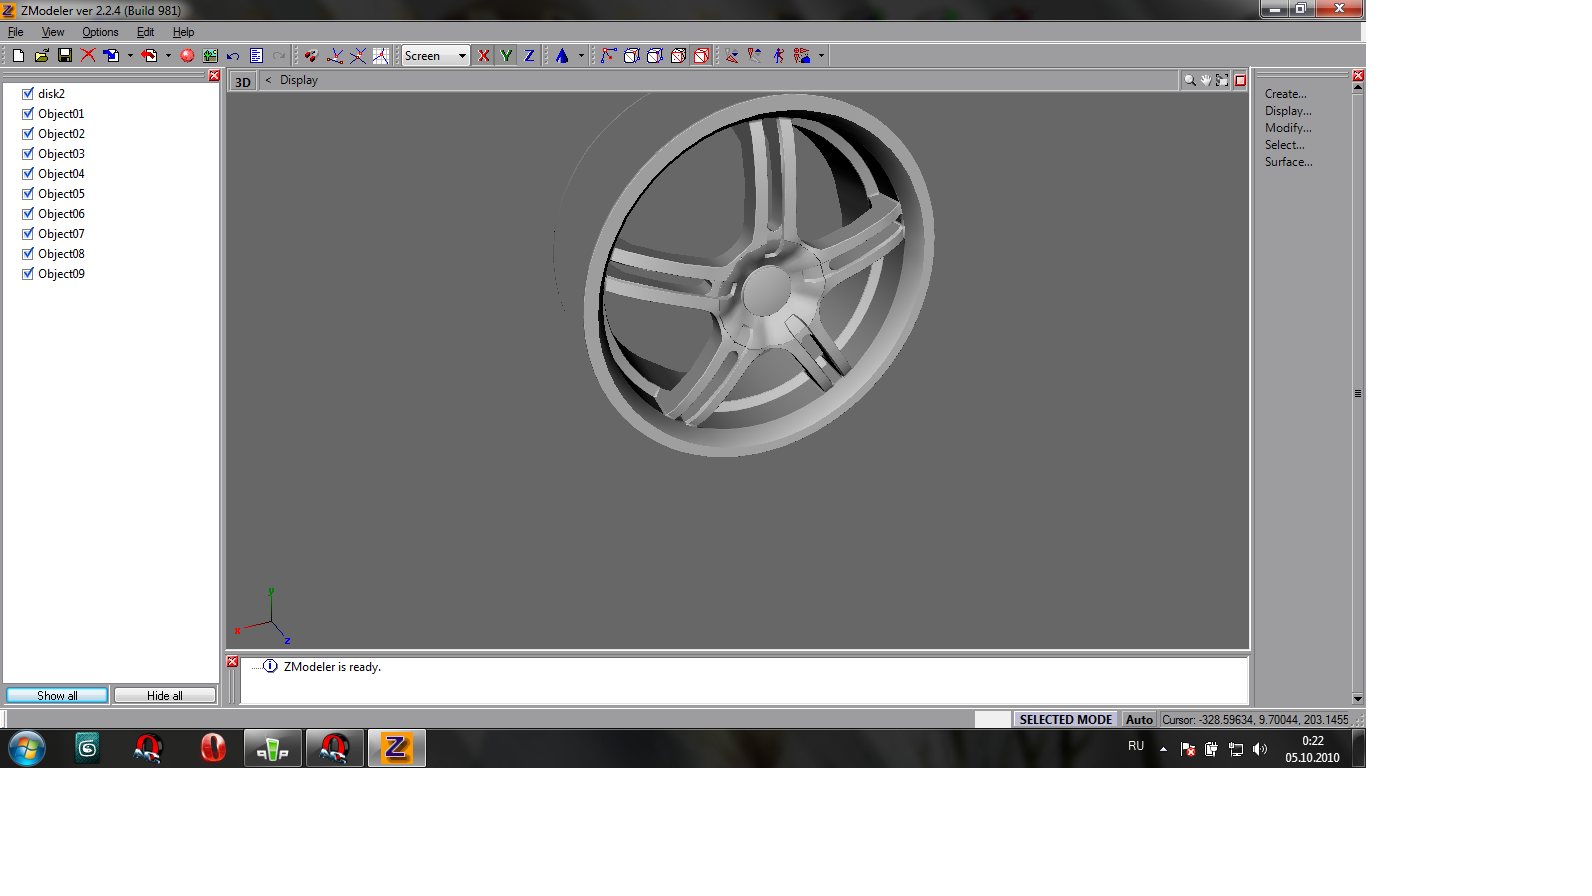Image resolution: width=1592 pixels, height=896 pixels.
Task: Click the fit-to-view icon in viewport header
Action: click(x=1222, y=80)
